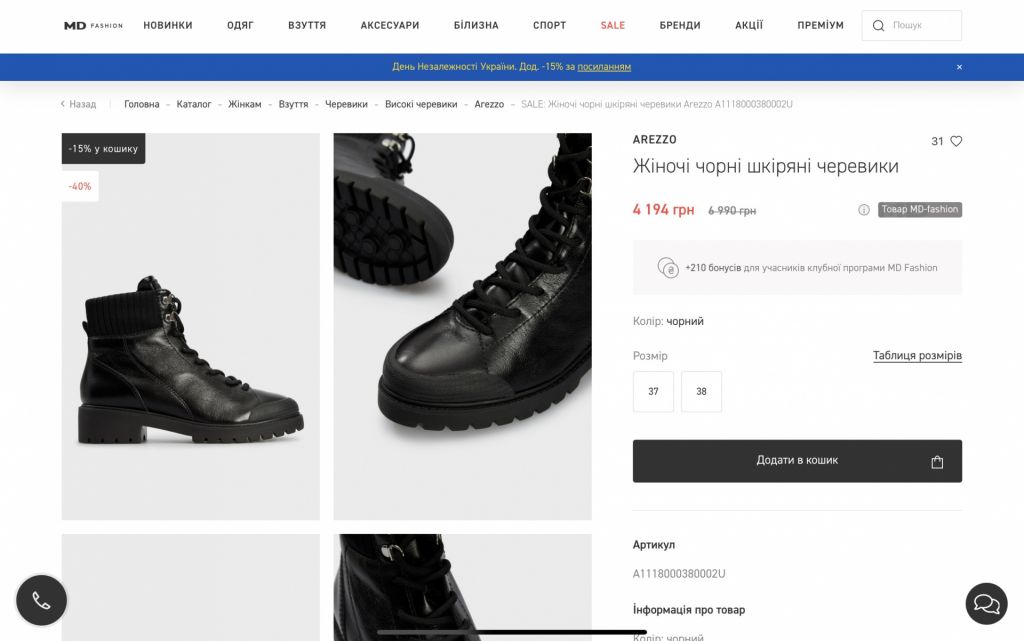Go to Взуття breadcrumb
1024x641 pixels.
click(293, 104)
